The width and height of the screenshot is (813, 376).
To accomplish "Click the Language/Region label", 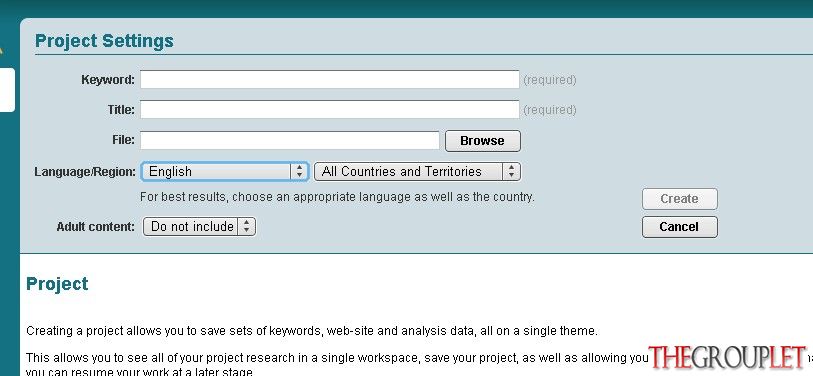I will click(x=85, y=172).
